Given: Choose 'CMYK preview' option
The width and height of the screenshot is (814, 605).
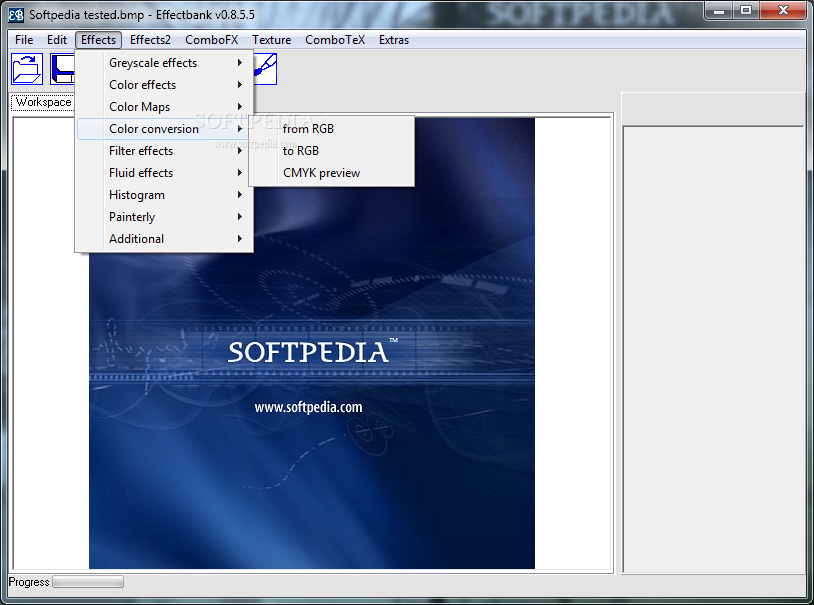Looking at the screenshot, I should coord(332,173).
